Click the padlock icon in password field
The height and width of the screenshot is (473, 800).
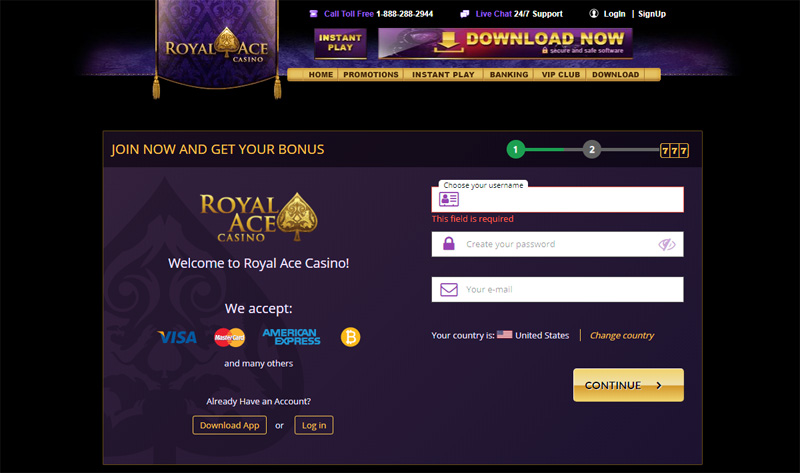coord(448,243)
